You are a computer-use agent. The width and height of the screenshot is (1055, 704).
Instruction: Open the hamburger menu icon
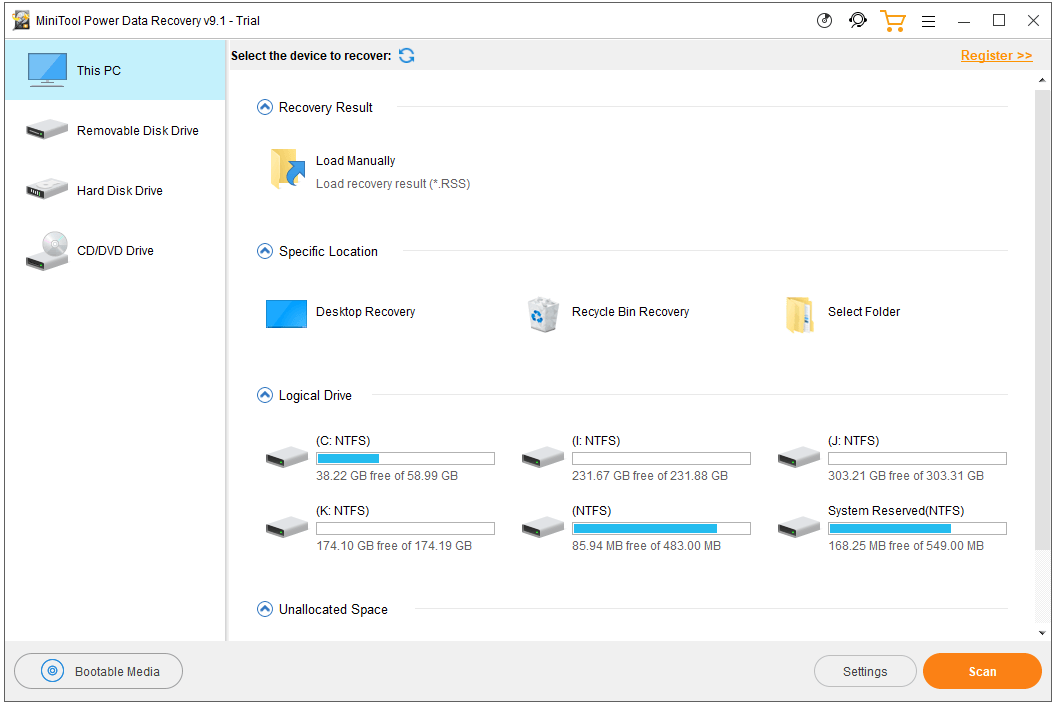pos(929,22)
